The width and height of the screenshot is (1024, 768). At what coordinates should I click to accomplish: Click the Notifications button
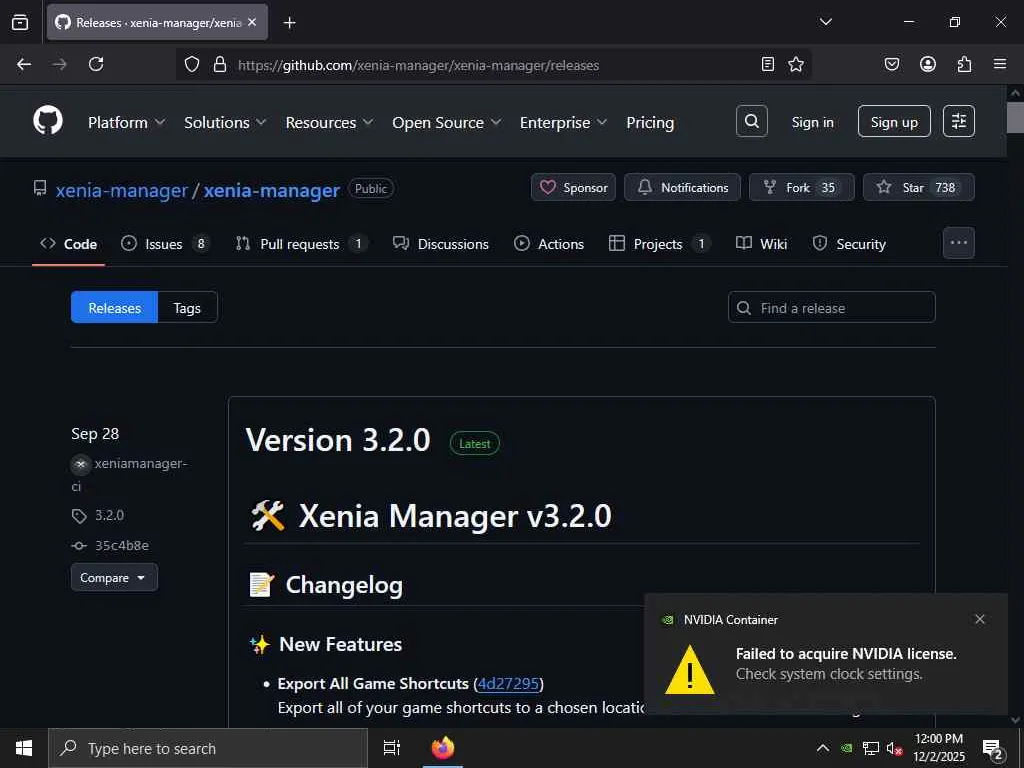pyautogui.click(x=682, y=187)
